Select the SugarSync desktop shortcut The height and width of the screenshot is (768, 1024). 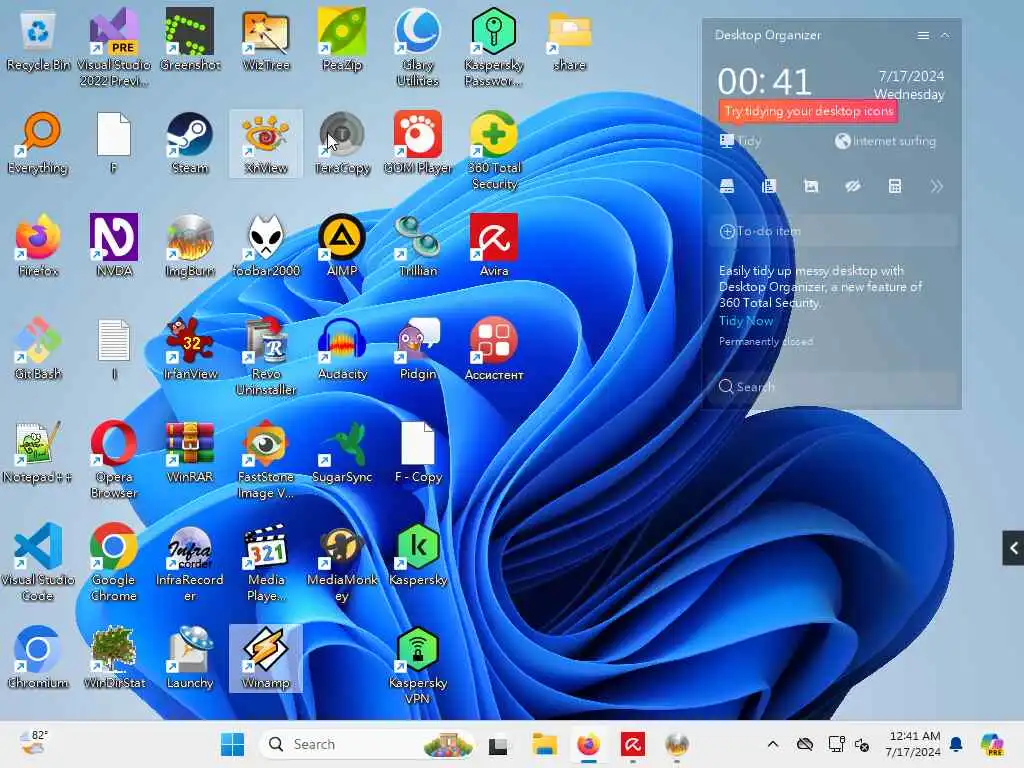(x=342, y=453)
